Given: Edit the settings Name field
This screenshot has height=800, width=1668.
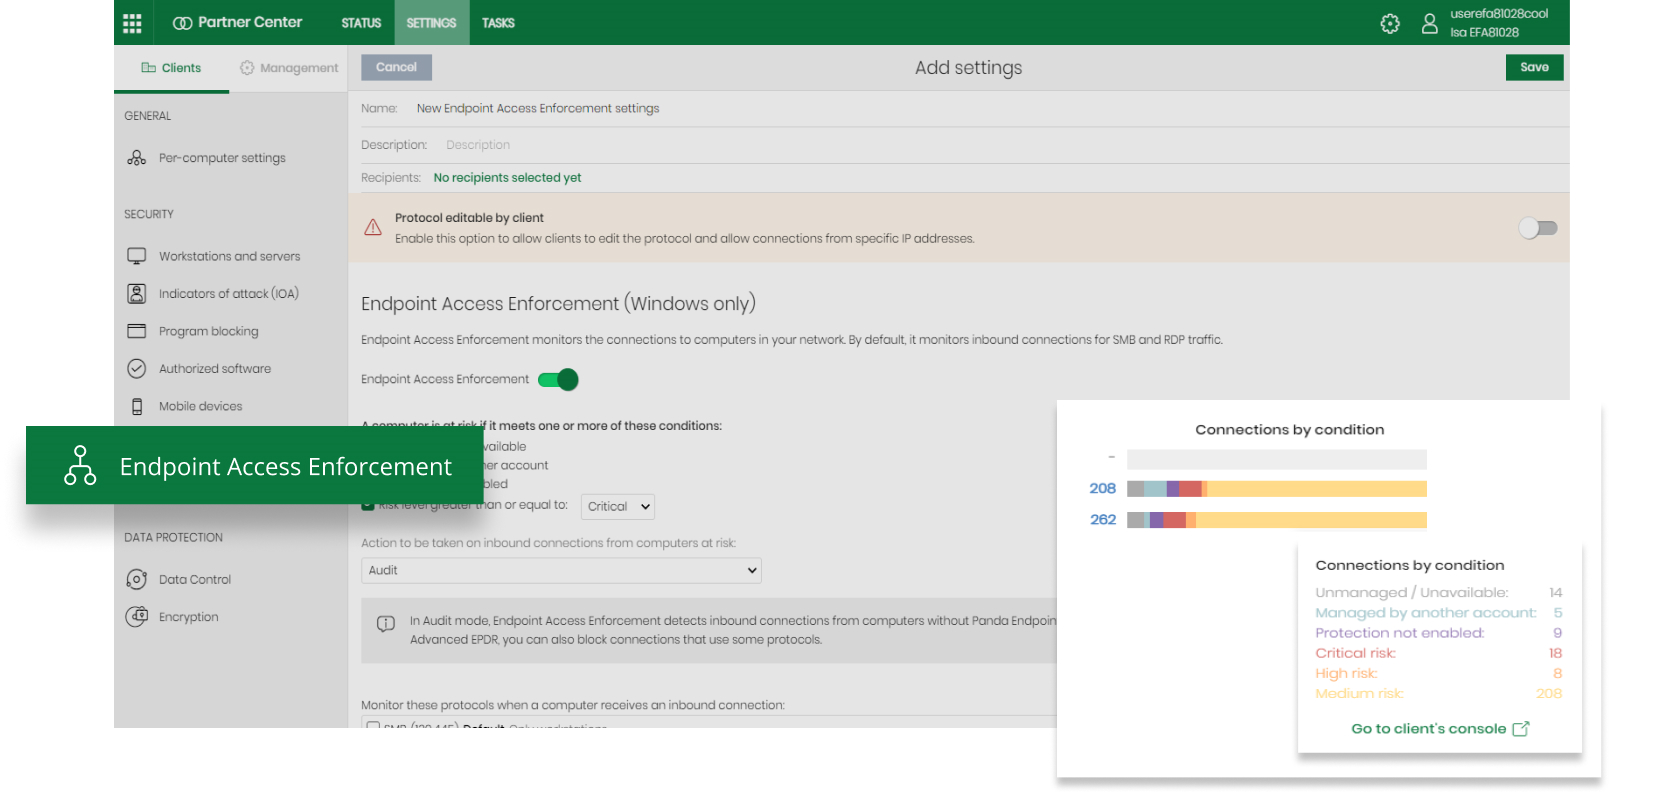Looking at the screenshot, I should pos(538,109).
